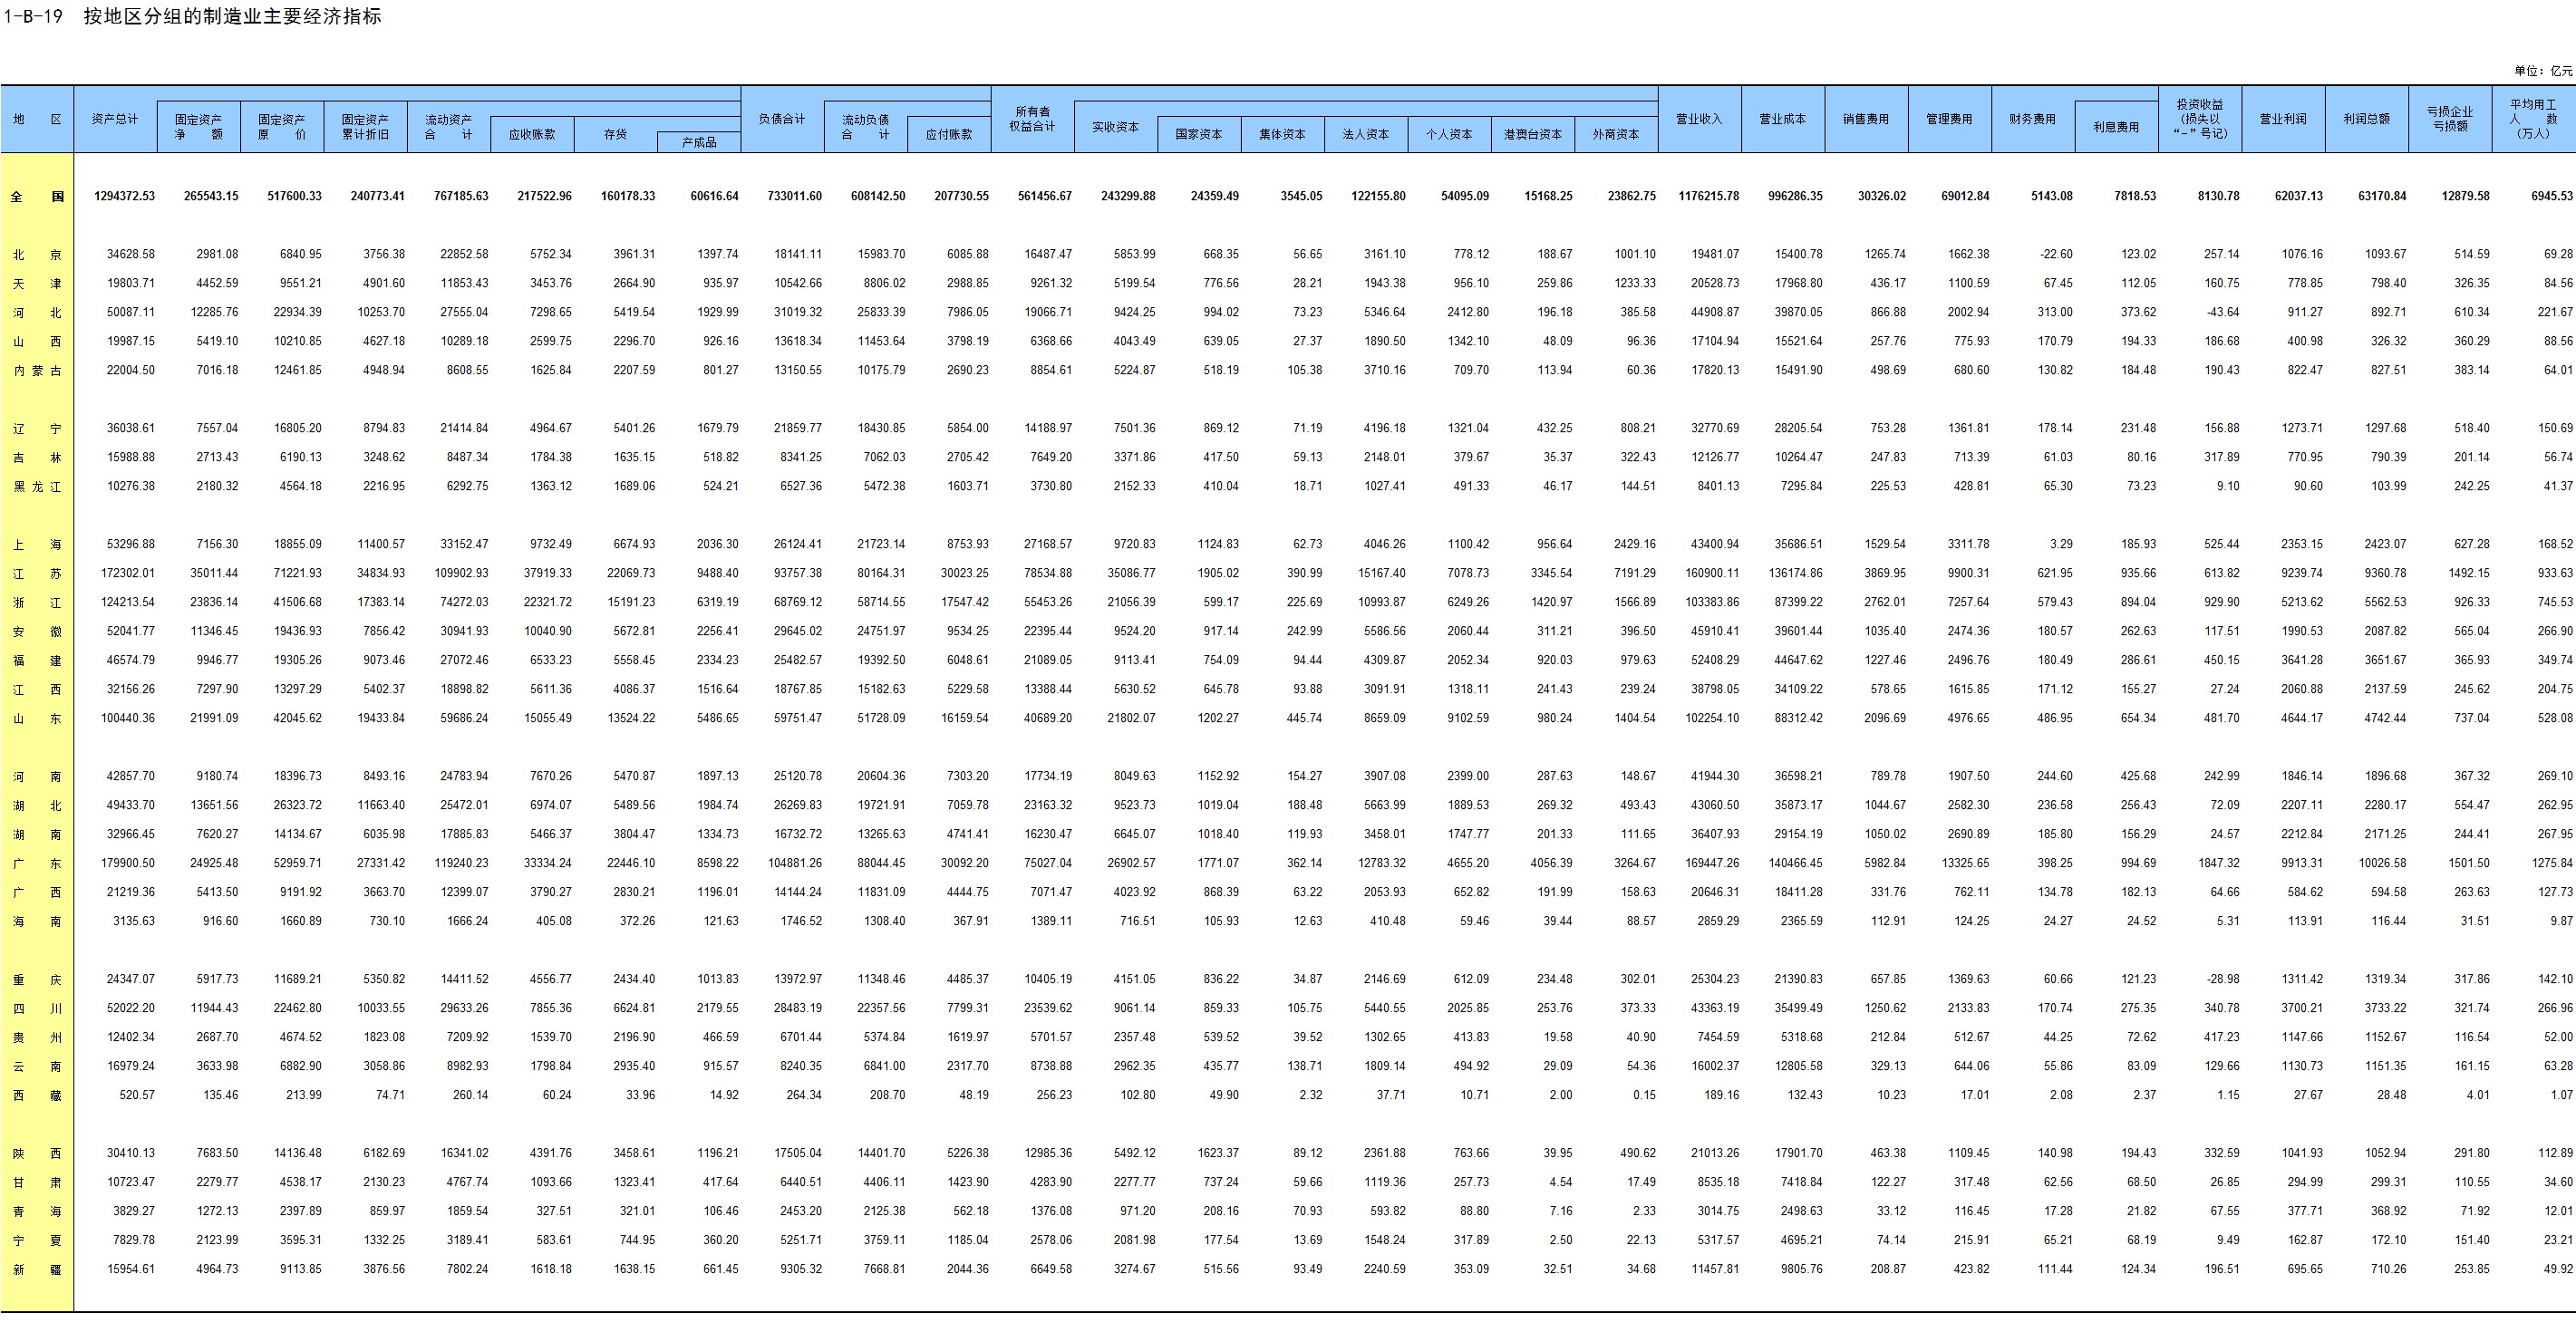Click the 利润总额 header cell

click(2366, 119)
